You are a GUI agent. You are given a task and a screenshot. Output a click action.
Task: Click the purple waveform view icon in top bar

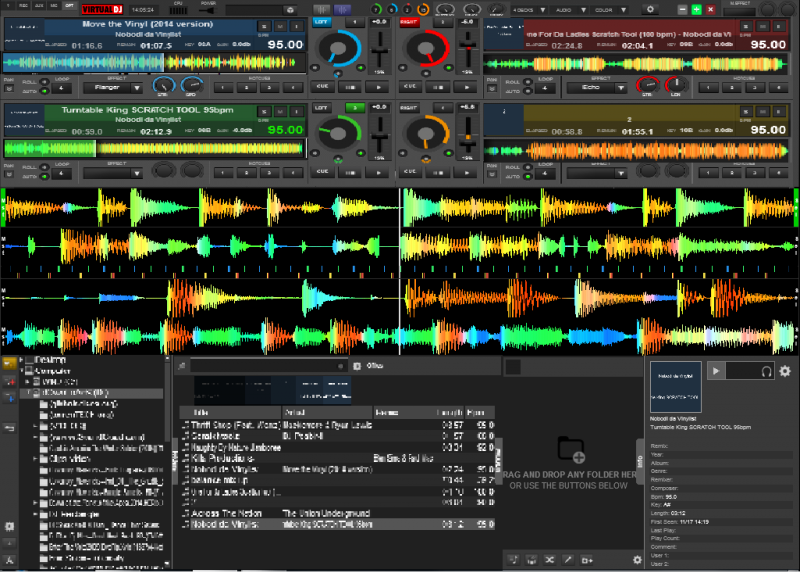342,10
